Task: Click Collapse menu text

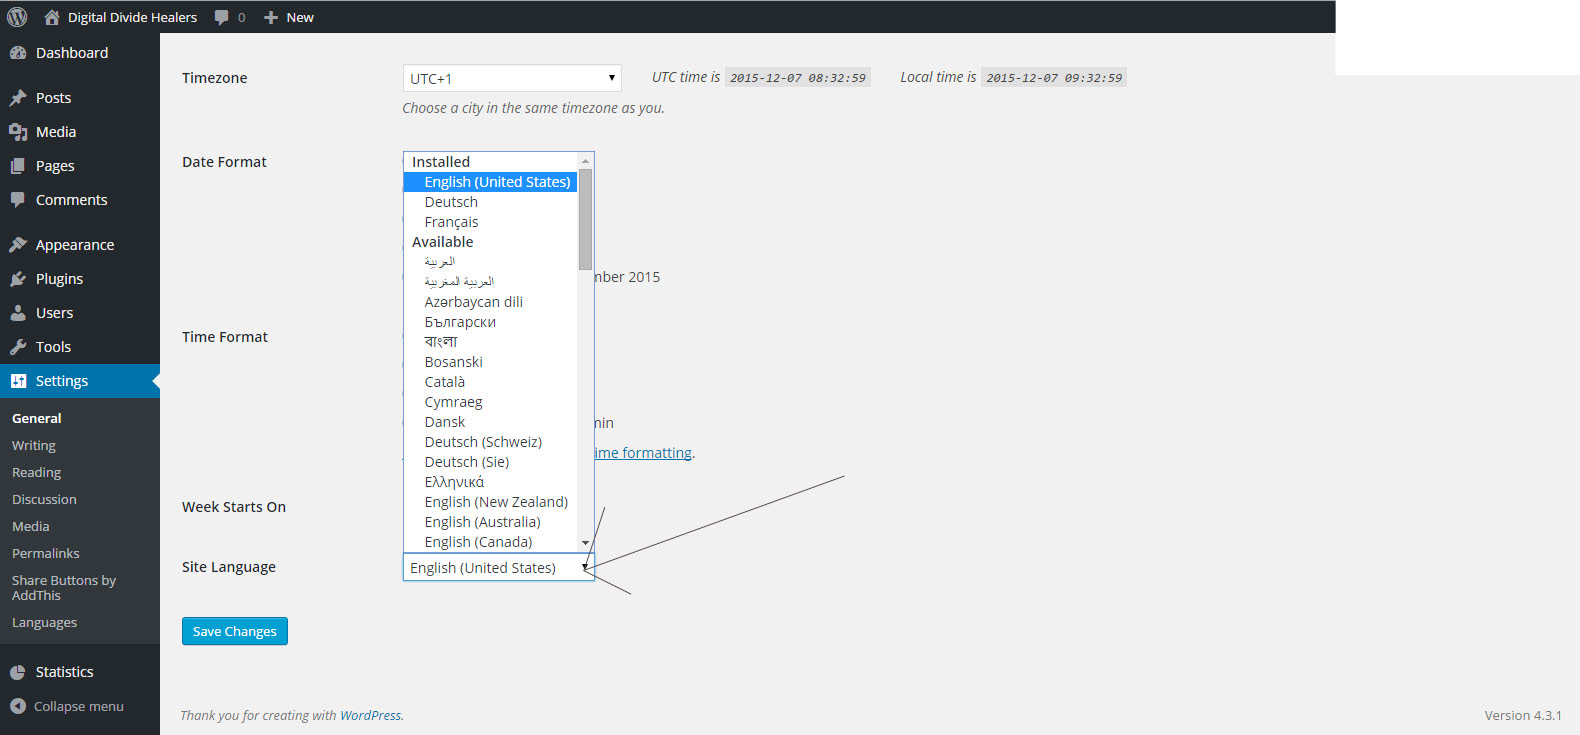Action: coord(79,706)
